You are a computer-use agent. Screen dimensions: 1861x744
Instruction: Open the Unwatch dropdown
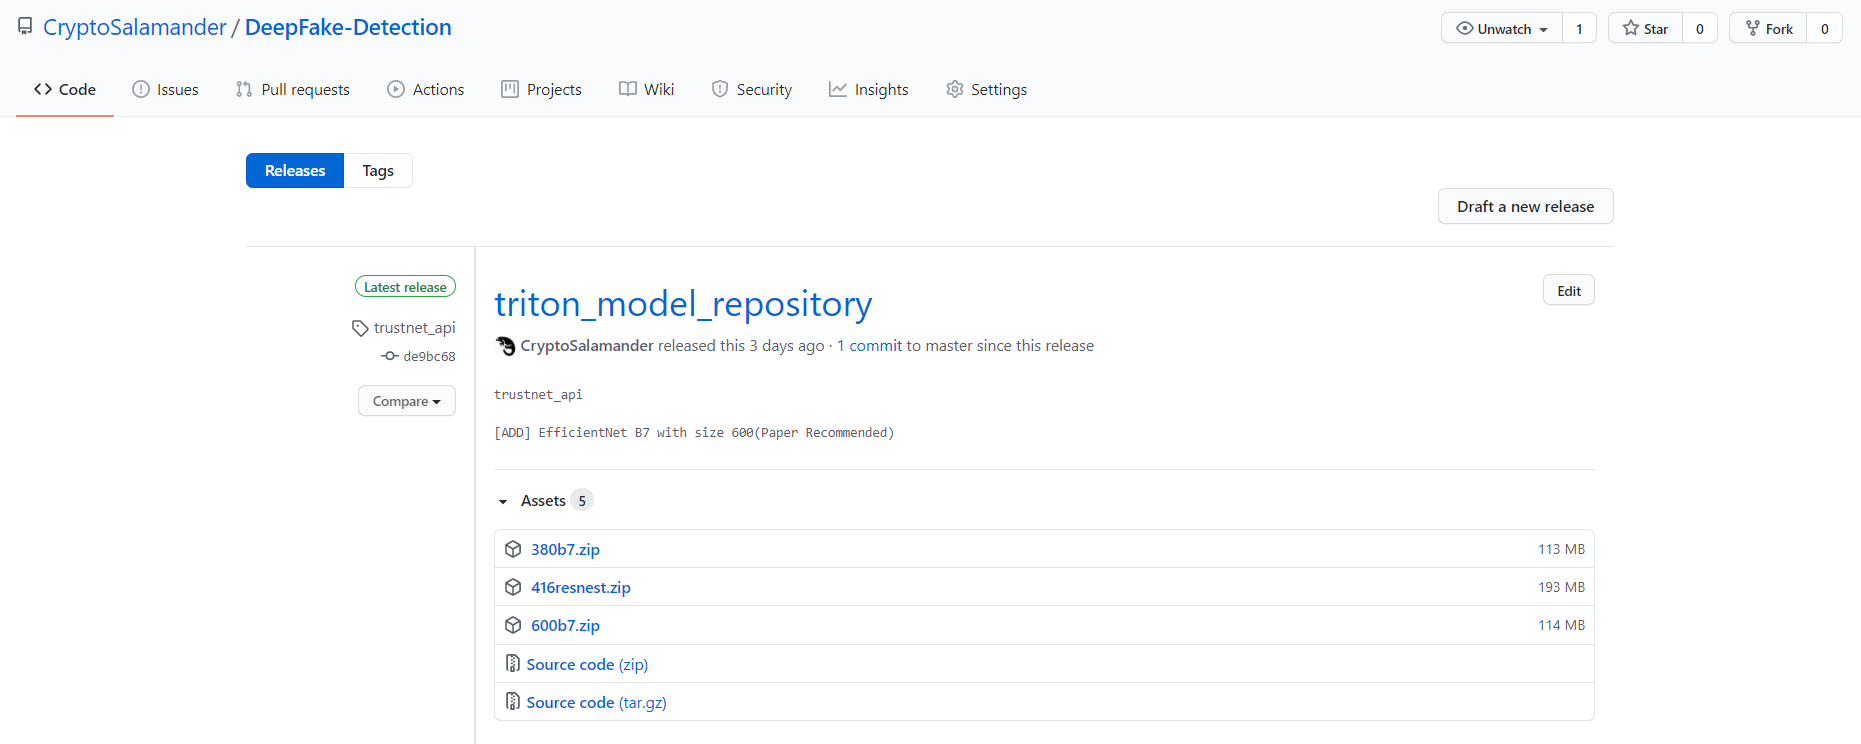click(1502, 28)
